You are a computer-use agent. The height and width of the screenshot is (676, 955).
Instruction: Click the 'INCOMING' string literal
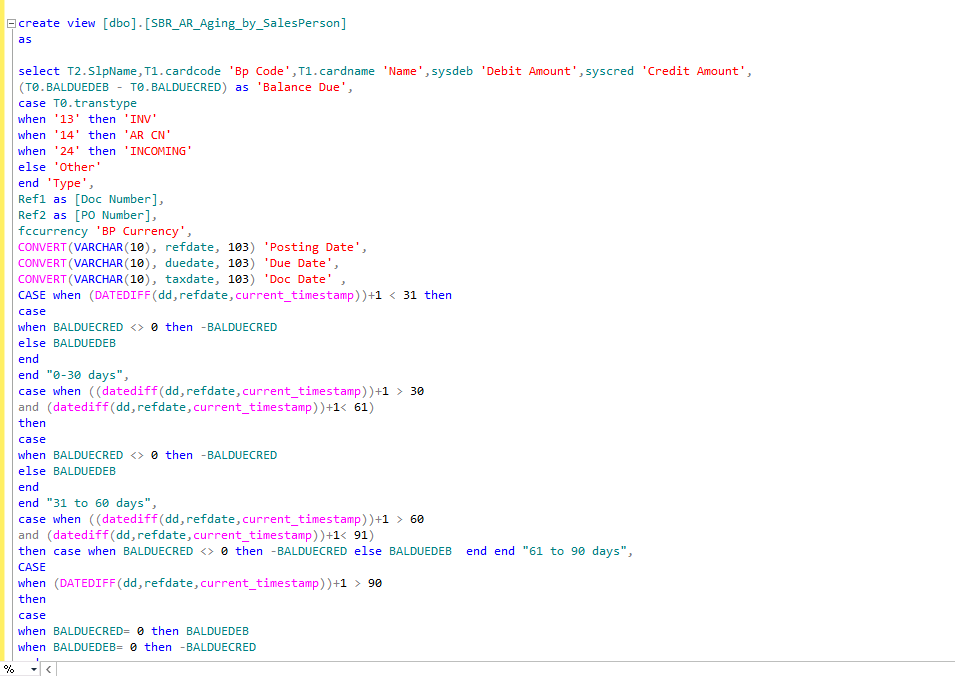pos(158,151)
